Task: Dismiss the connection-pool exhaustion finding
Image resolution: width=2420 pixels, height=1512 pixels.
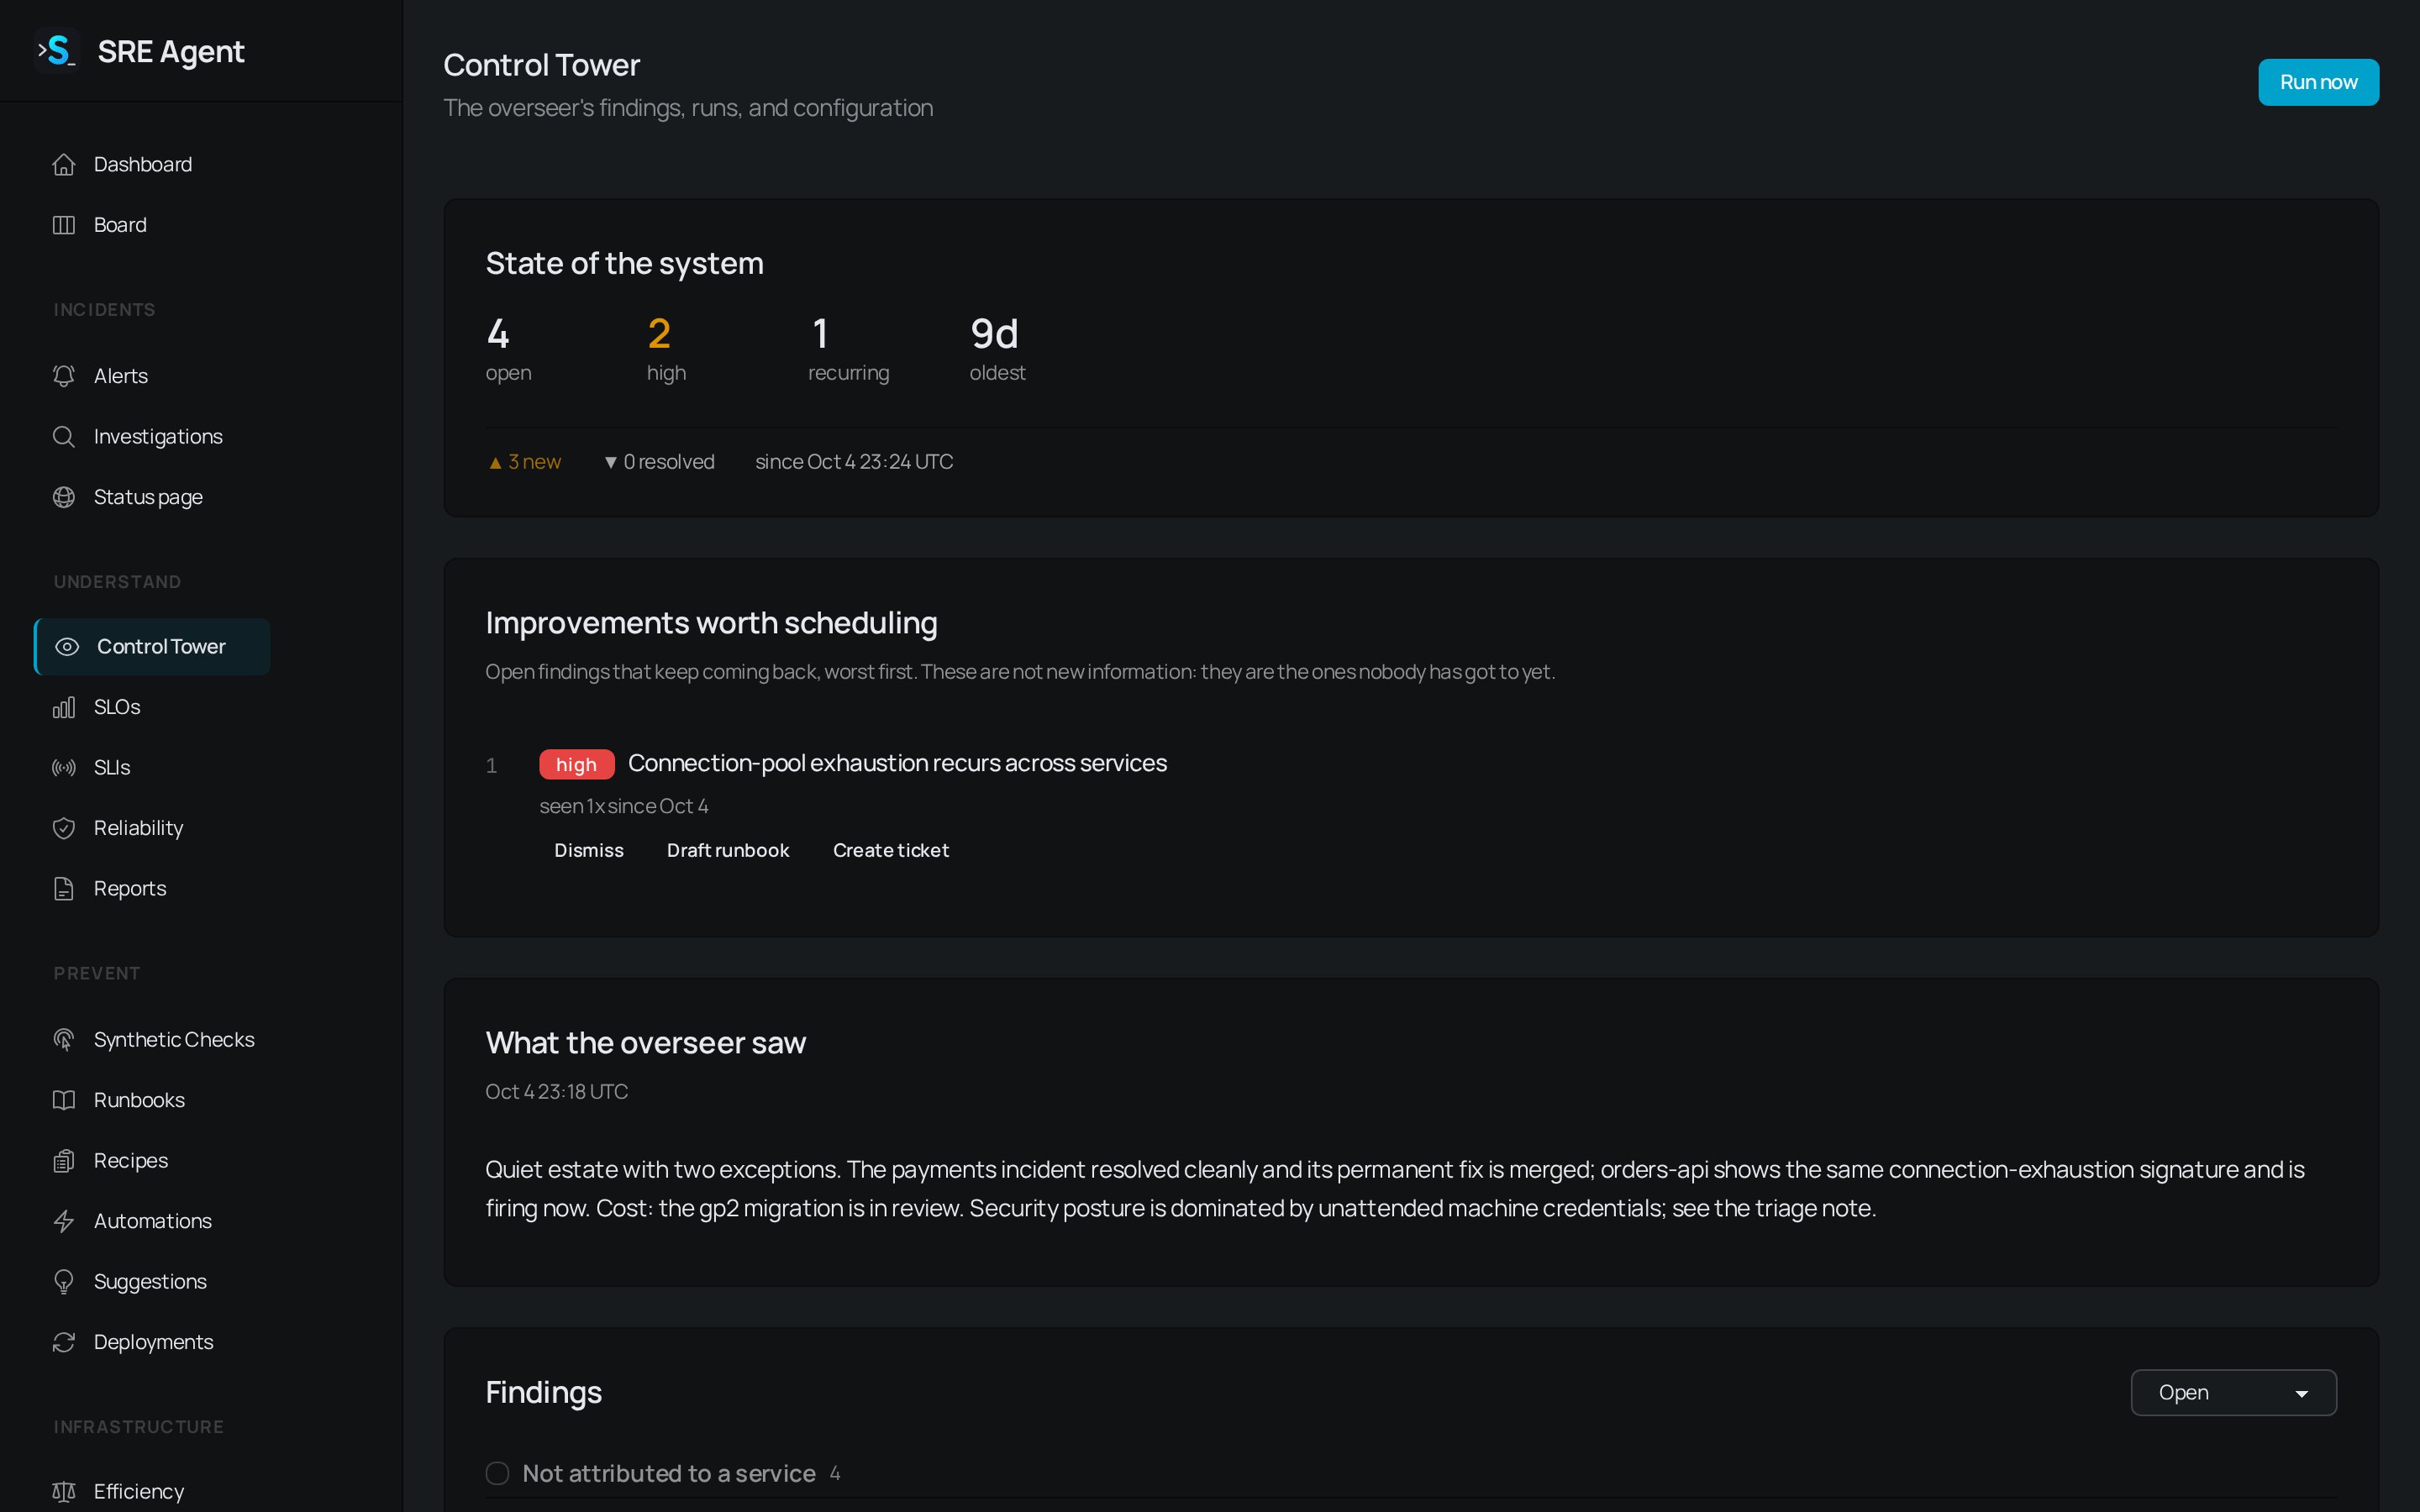Action: (x=589, y=850)
